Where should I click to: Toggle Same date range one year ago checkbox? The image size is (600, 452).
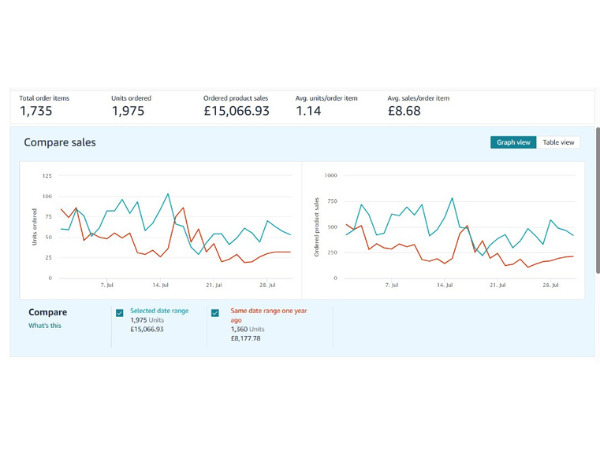[x=215, y=312]
